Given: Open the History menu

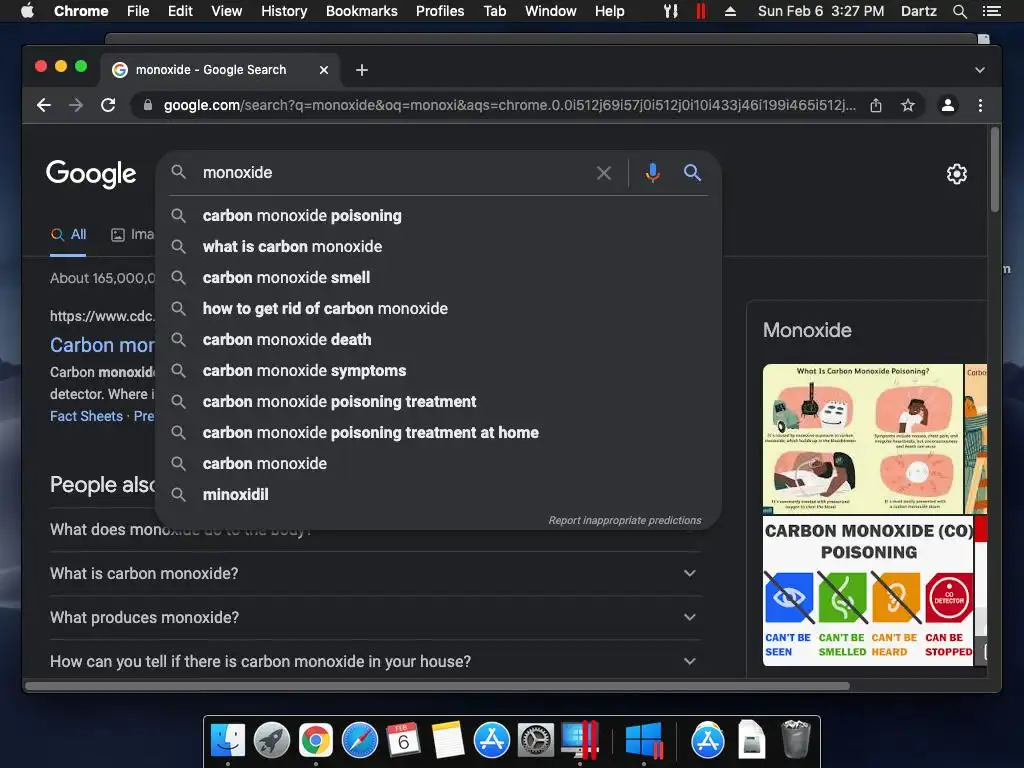Looking at the screenshot, I should (284, 11).
